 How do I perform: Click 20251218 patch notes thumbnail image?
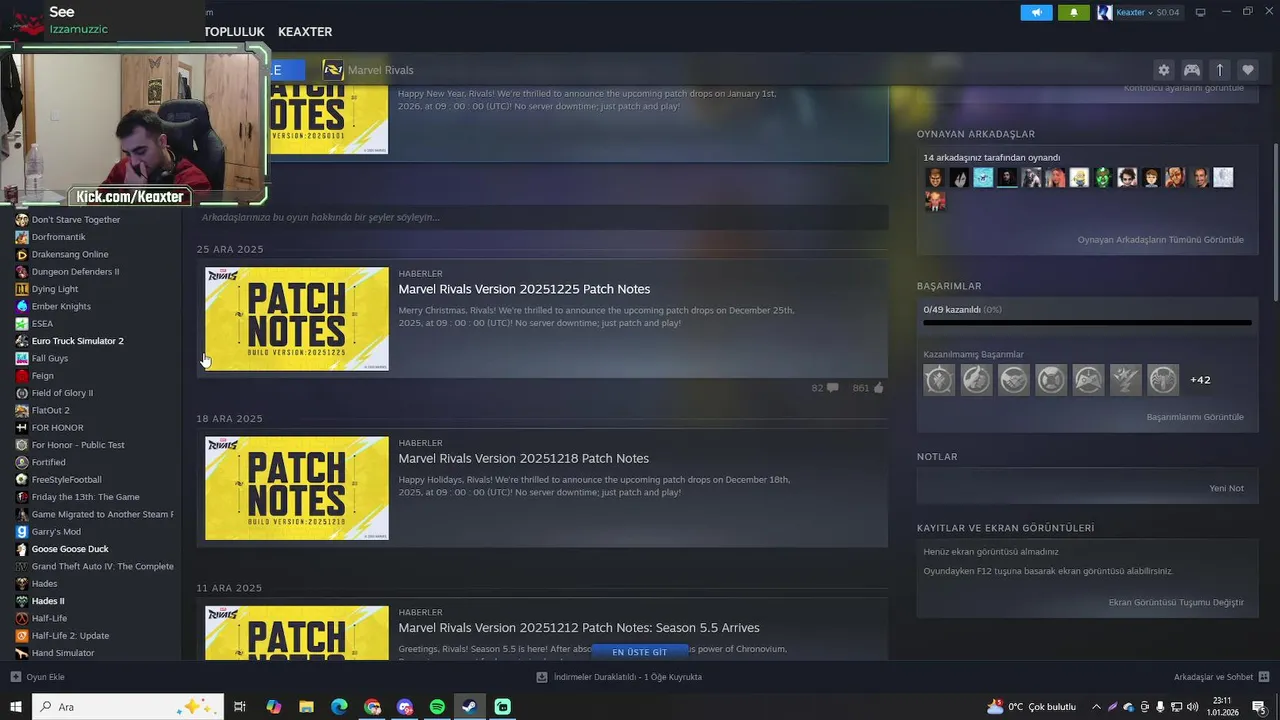tap(297, 488)
